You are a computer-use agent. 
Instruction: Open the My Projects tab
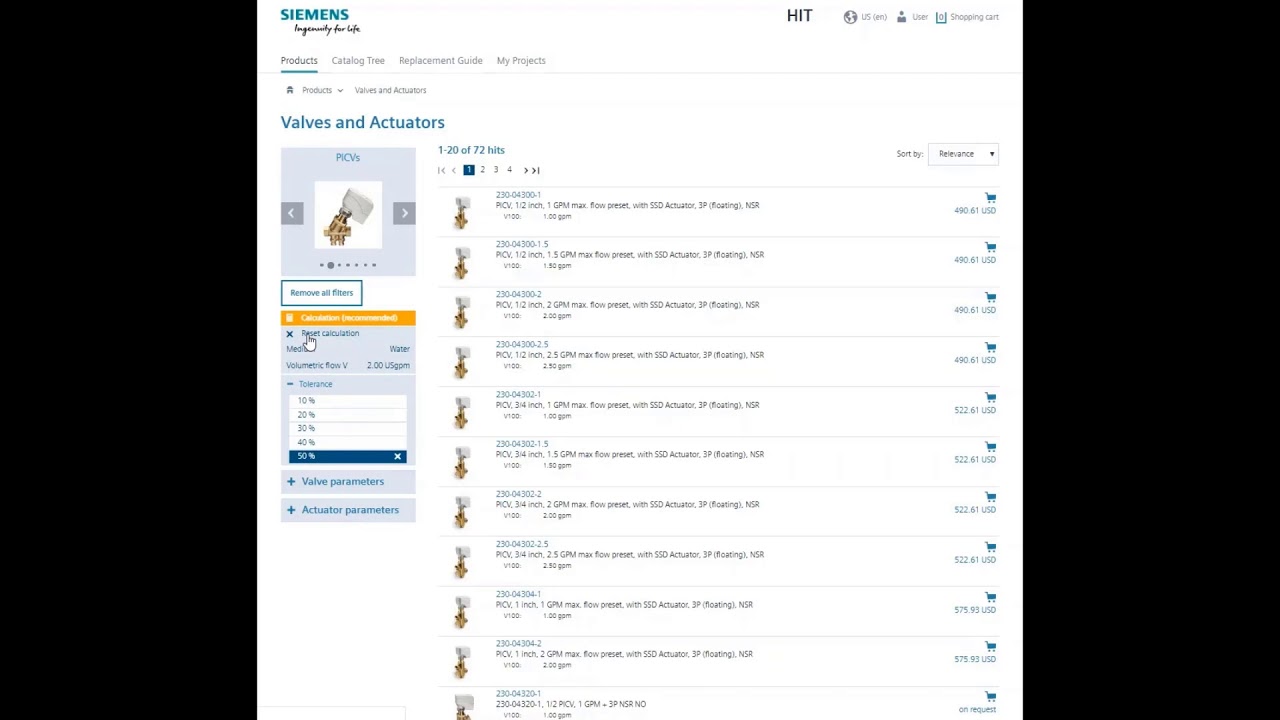[x=521, y=60]
